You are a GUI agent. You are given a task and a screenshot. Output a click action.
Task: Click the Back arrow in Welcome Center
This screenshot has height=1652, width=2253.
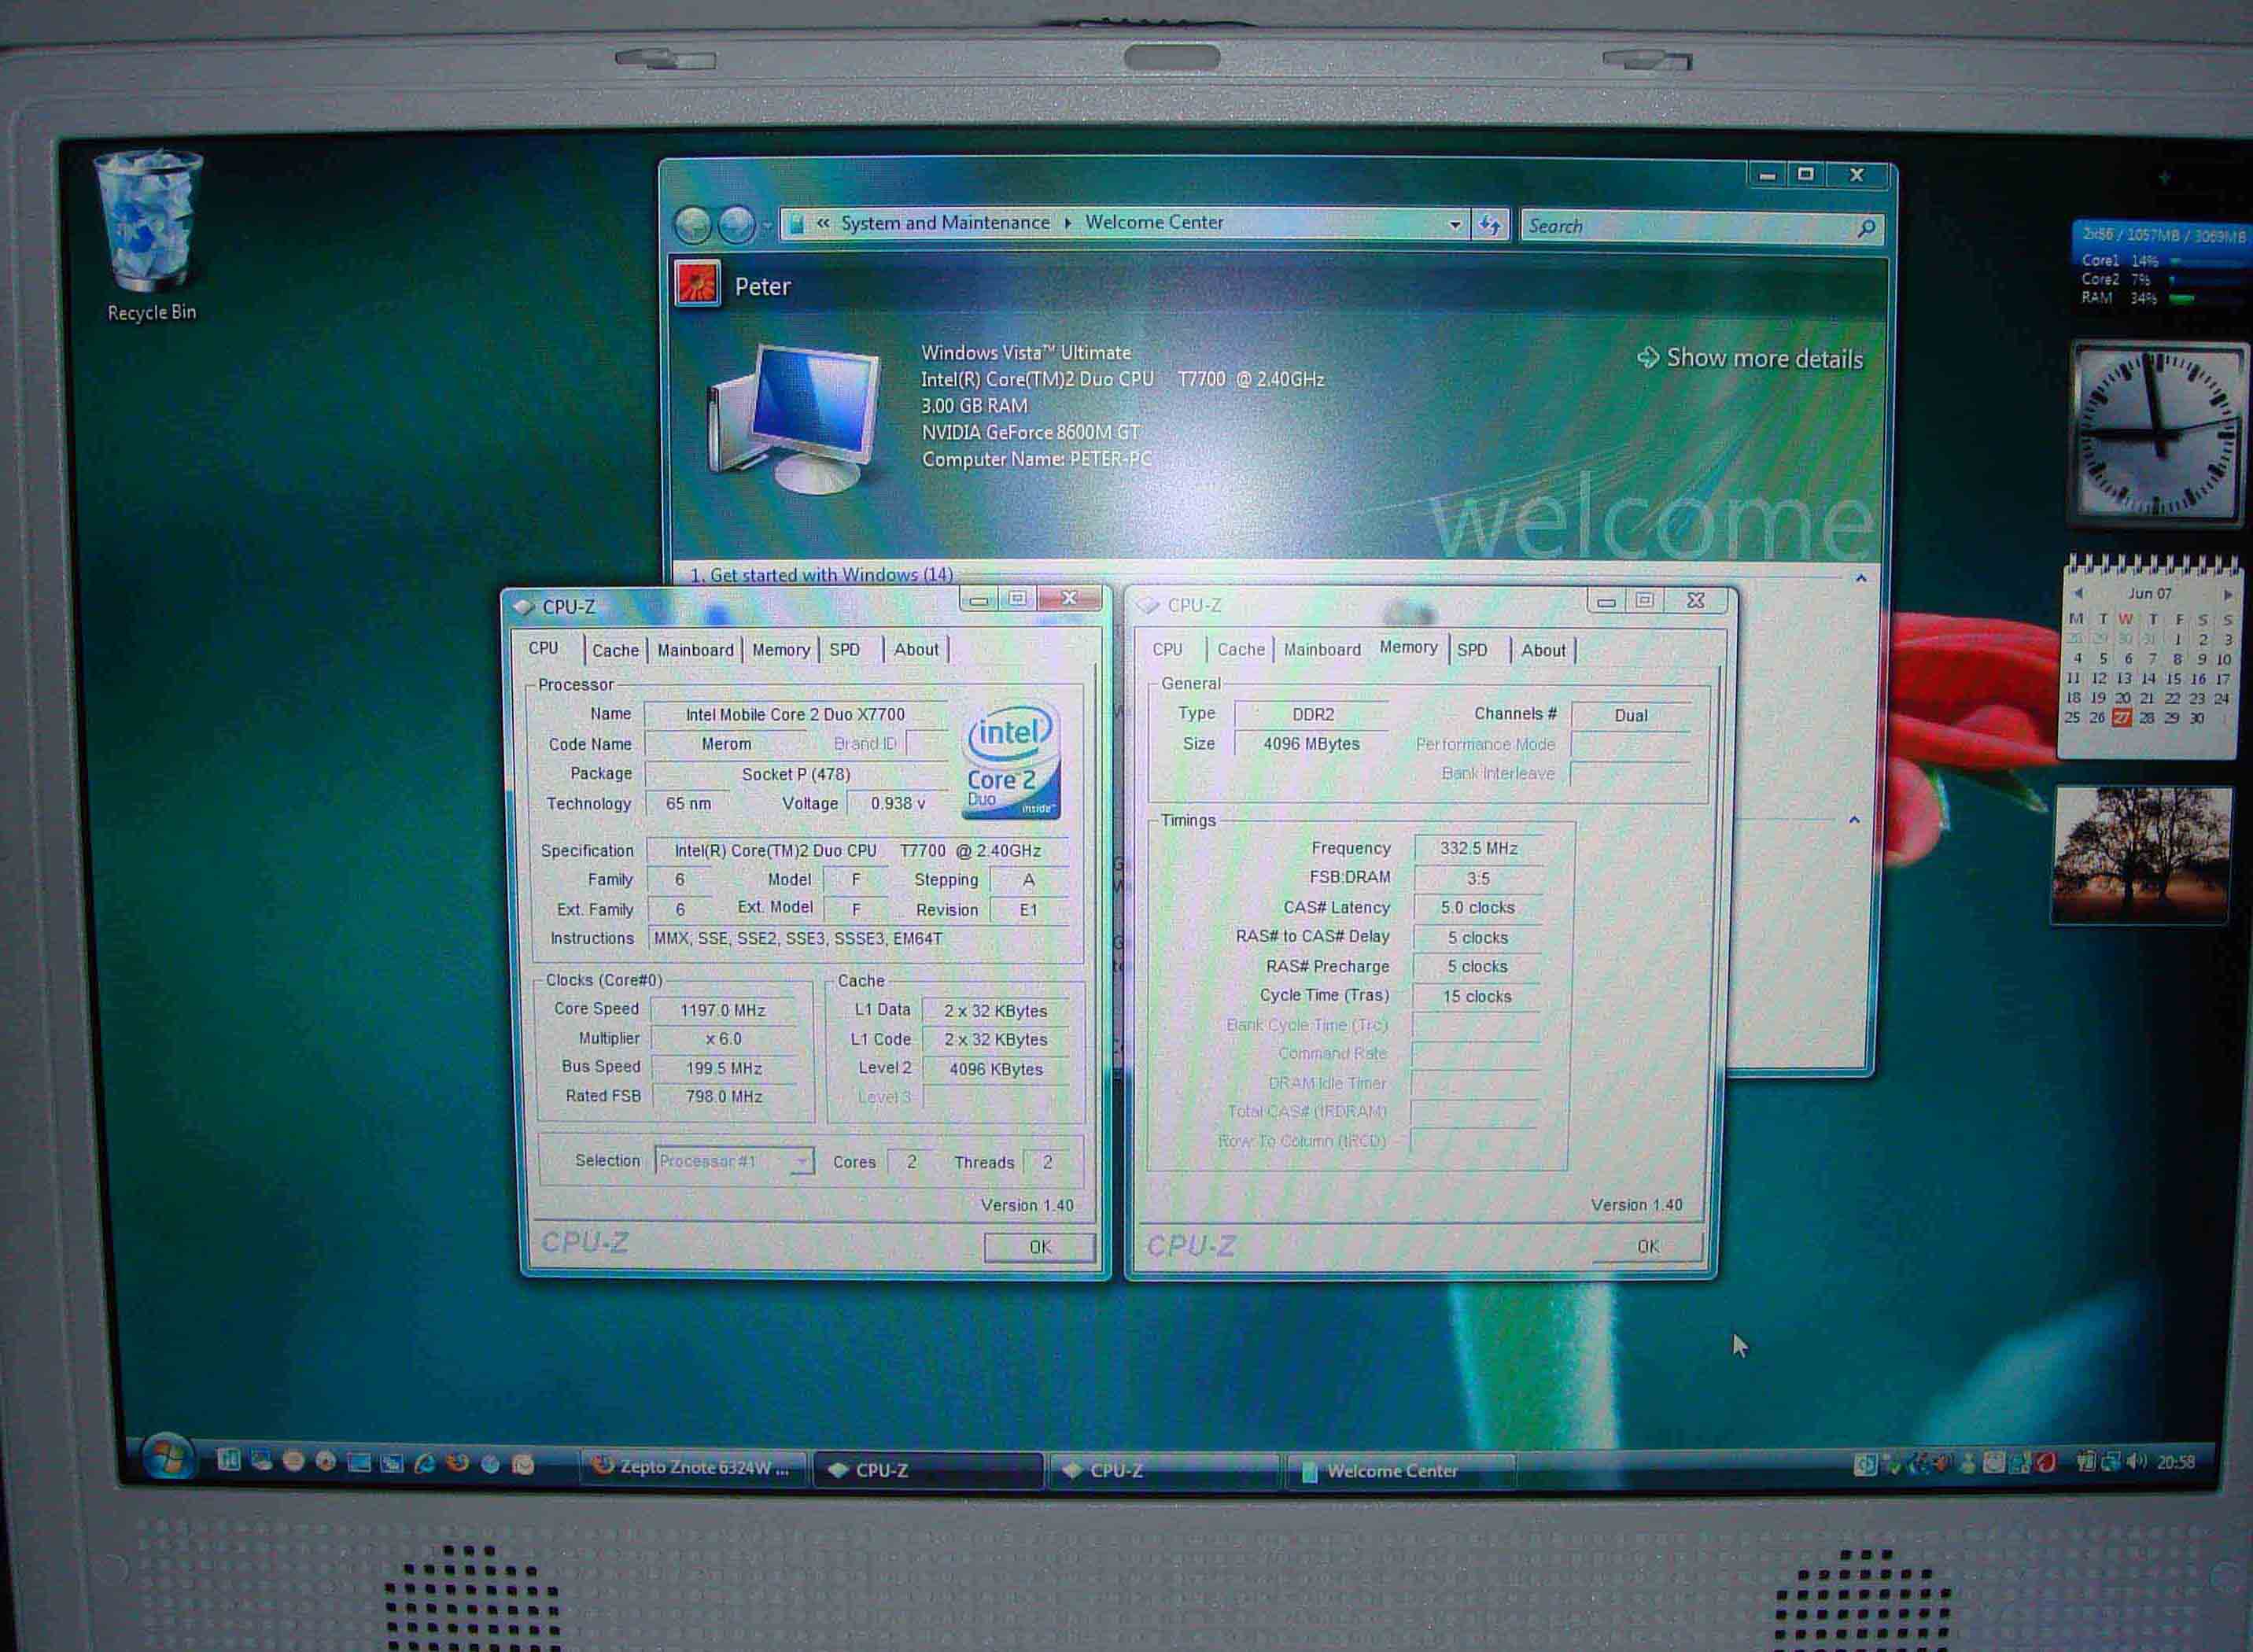tap(692, 225)
